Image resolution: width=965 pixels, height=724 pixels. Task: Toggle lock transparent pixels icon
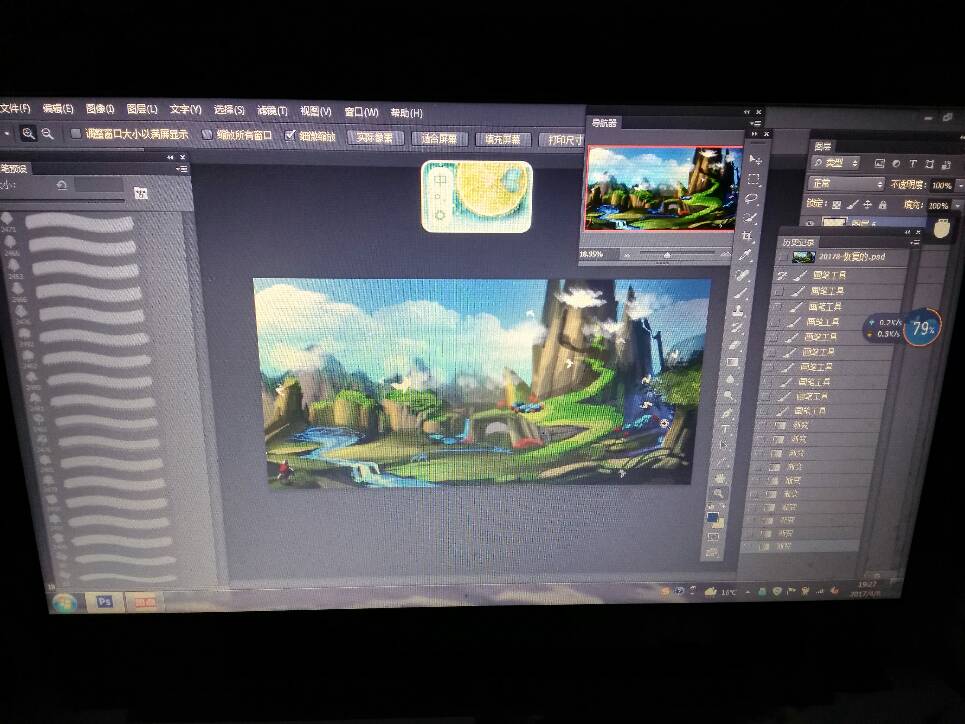[x=836, y=204]
